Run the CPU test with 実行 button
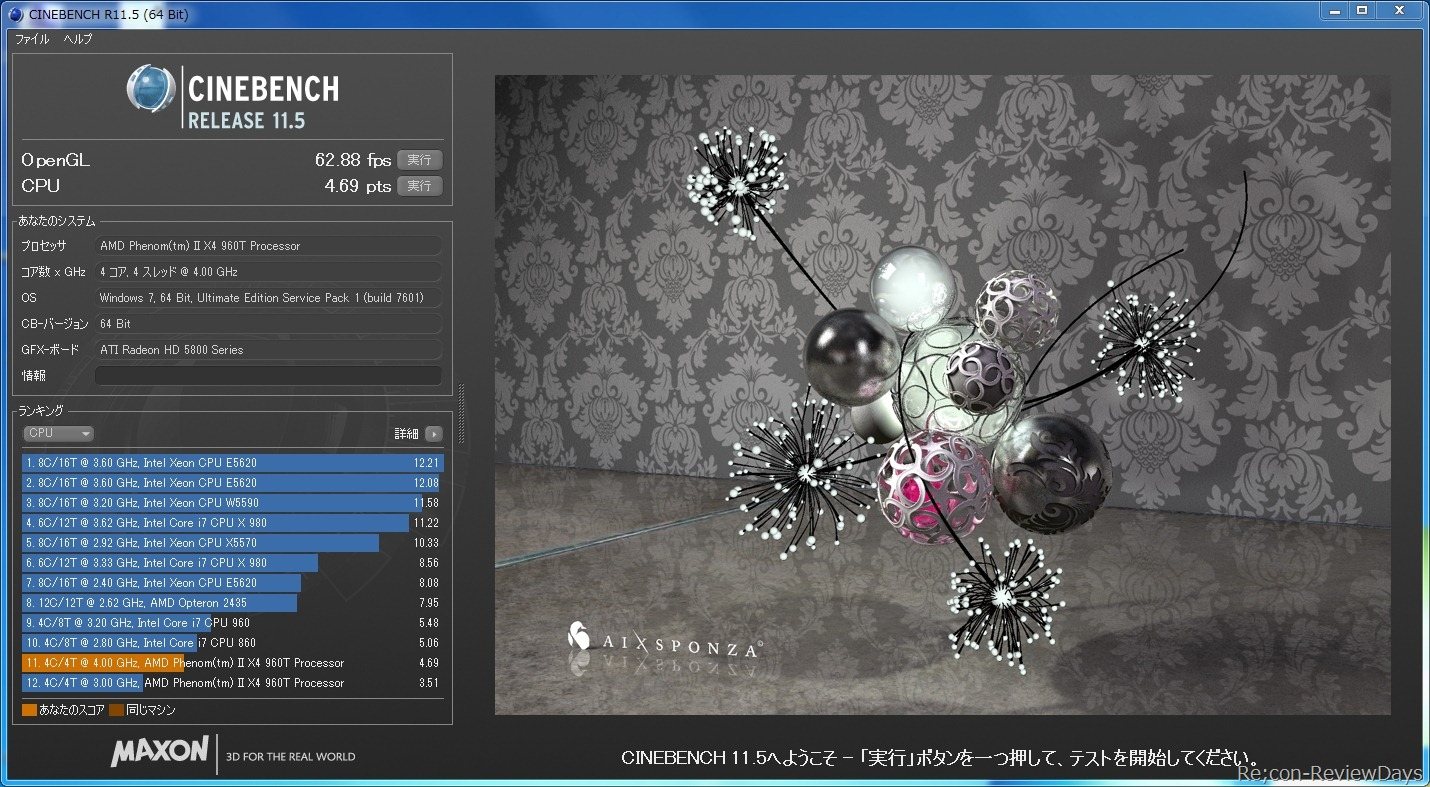Screen dimensions: 1430x787 [419, 186]
